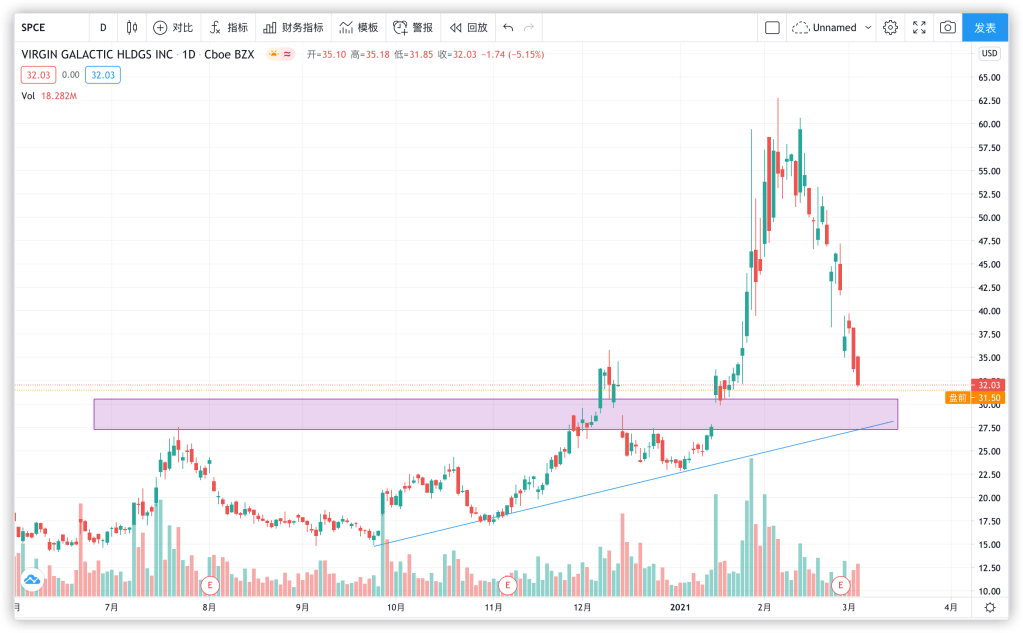This screenshot has height=633, width=1023.
Task: Click the Compare (对比) plus icon
Action: coord(160,27)
